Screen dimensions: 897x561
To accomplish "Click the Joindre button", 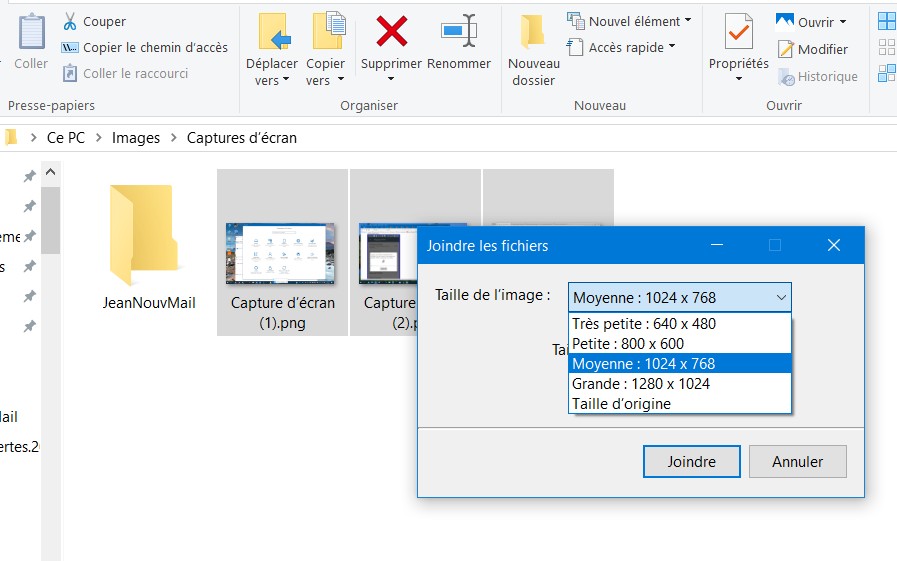I will point(692,461).
